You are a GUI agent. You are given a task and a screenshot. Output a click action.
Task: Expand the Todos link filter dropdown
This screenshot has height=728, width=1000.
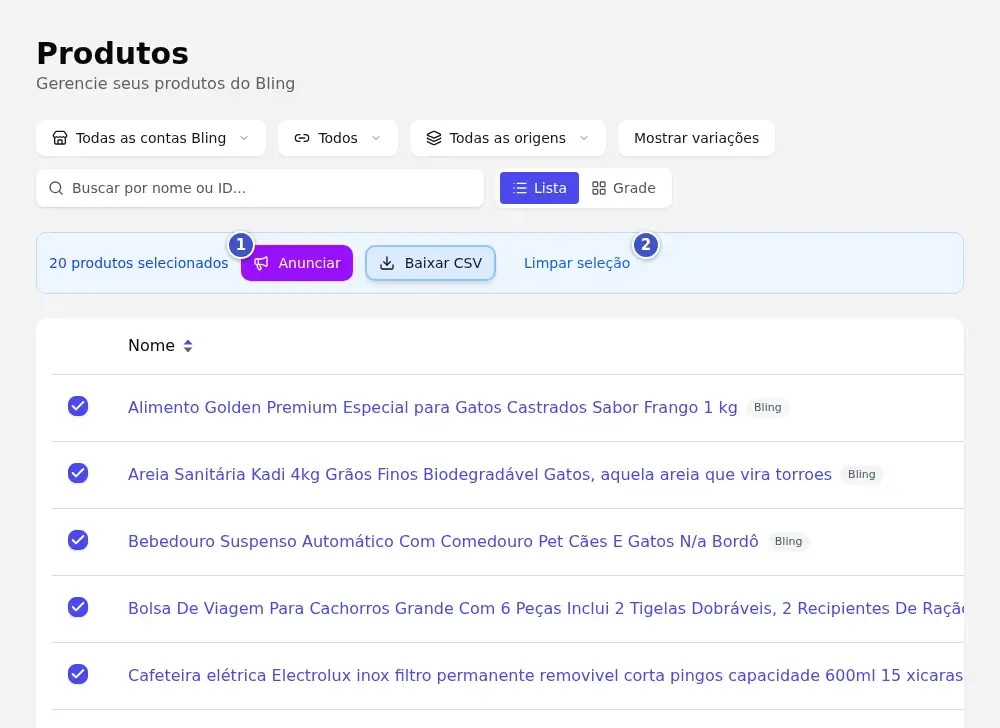click(x=338, y=138)
